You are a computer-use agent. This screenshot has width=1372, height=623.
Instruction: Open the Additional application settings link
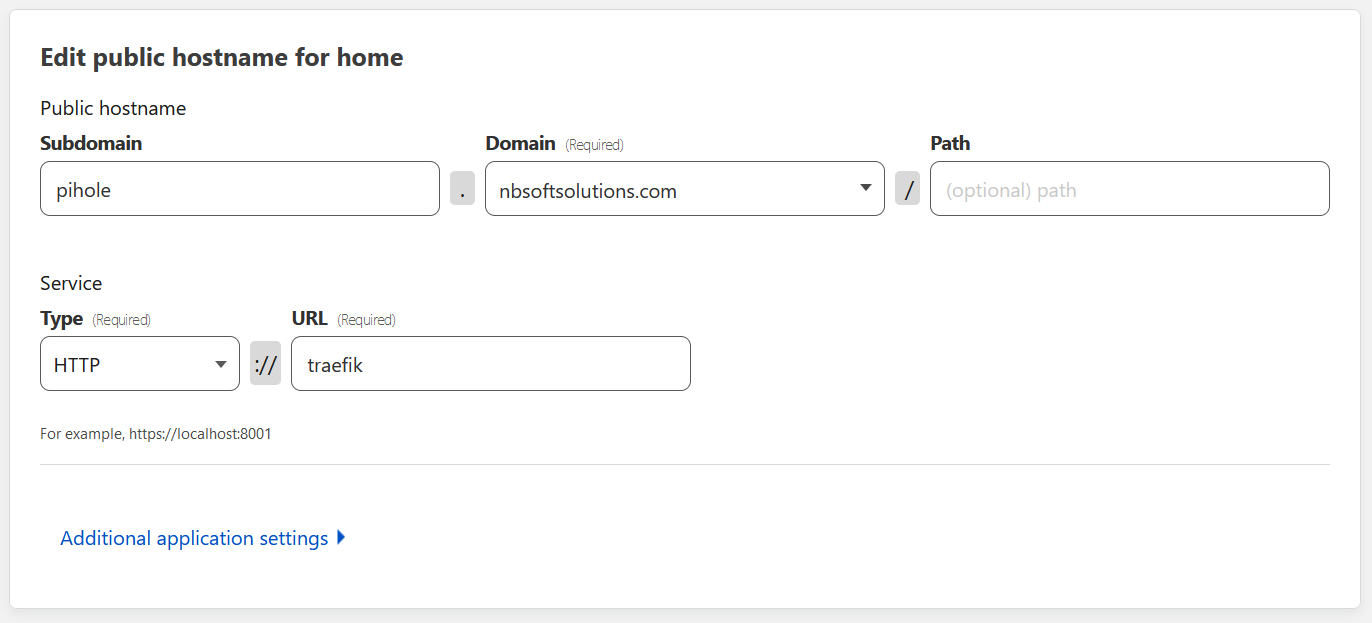tap(194, 538)
